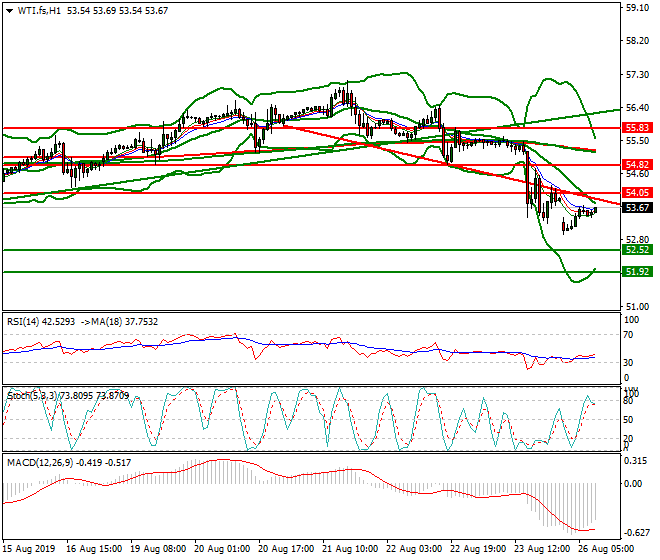Click the RSI(14) 42.5293 indicator label
660x560 pixels.
(x=41, y=322)
